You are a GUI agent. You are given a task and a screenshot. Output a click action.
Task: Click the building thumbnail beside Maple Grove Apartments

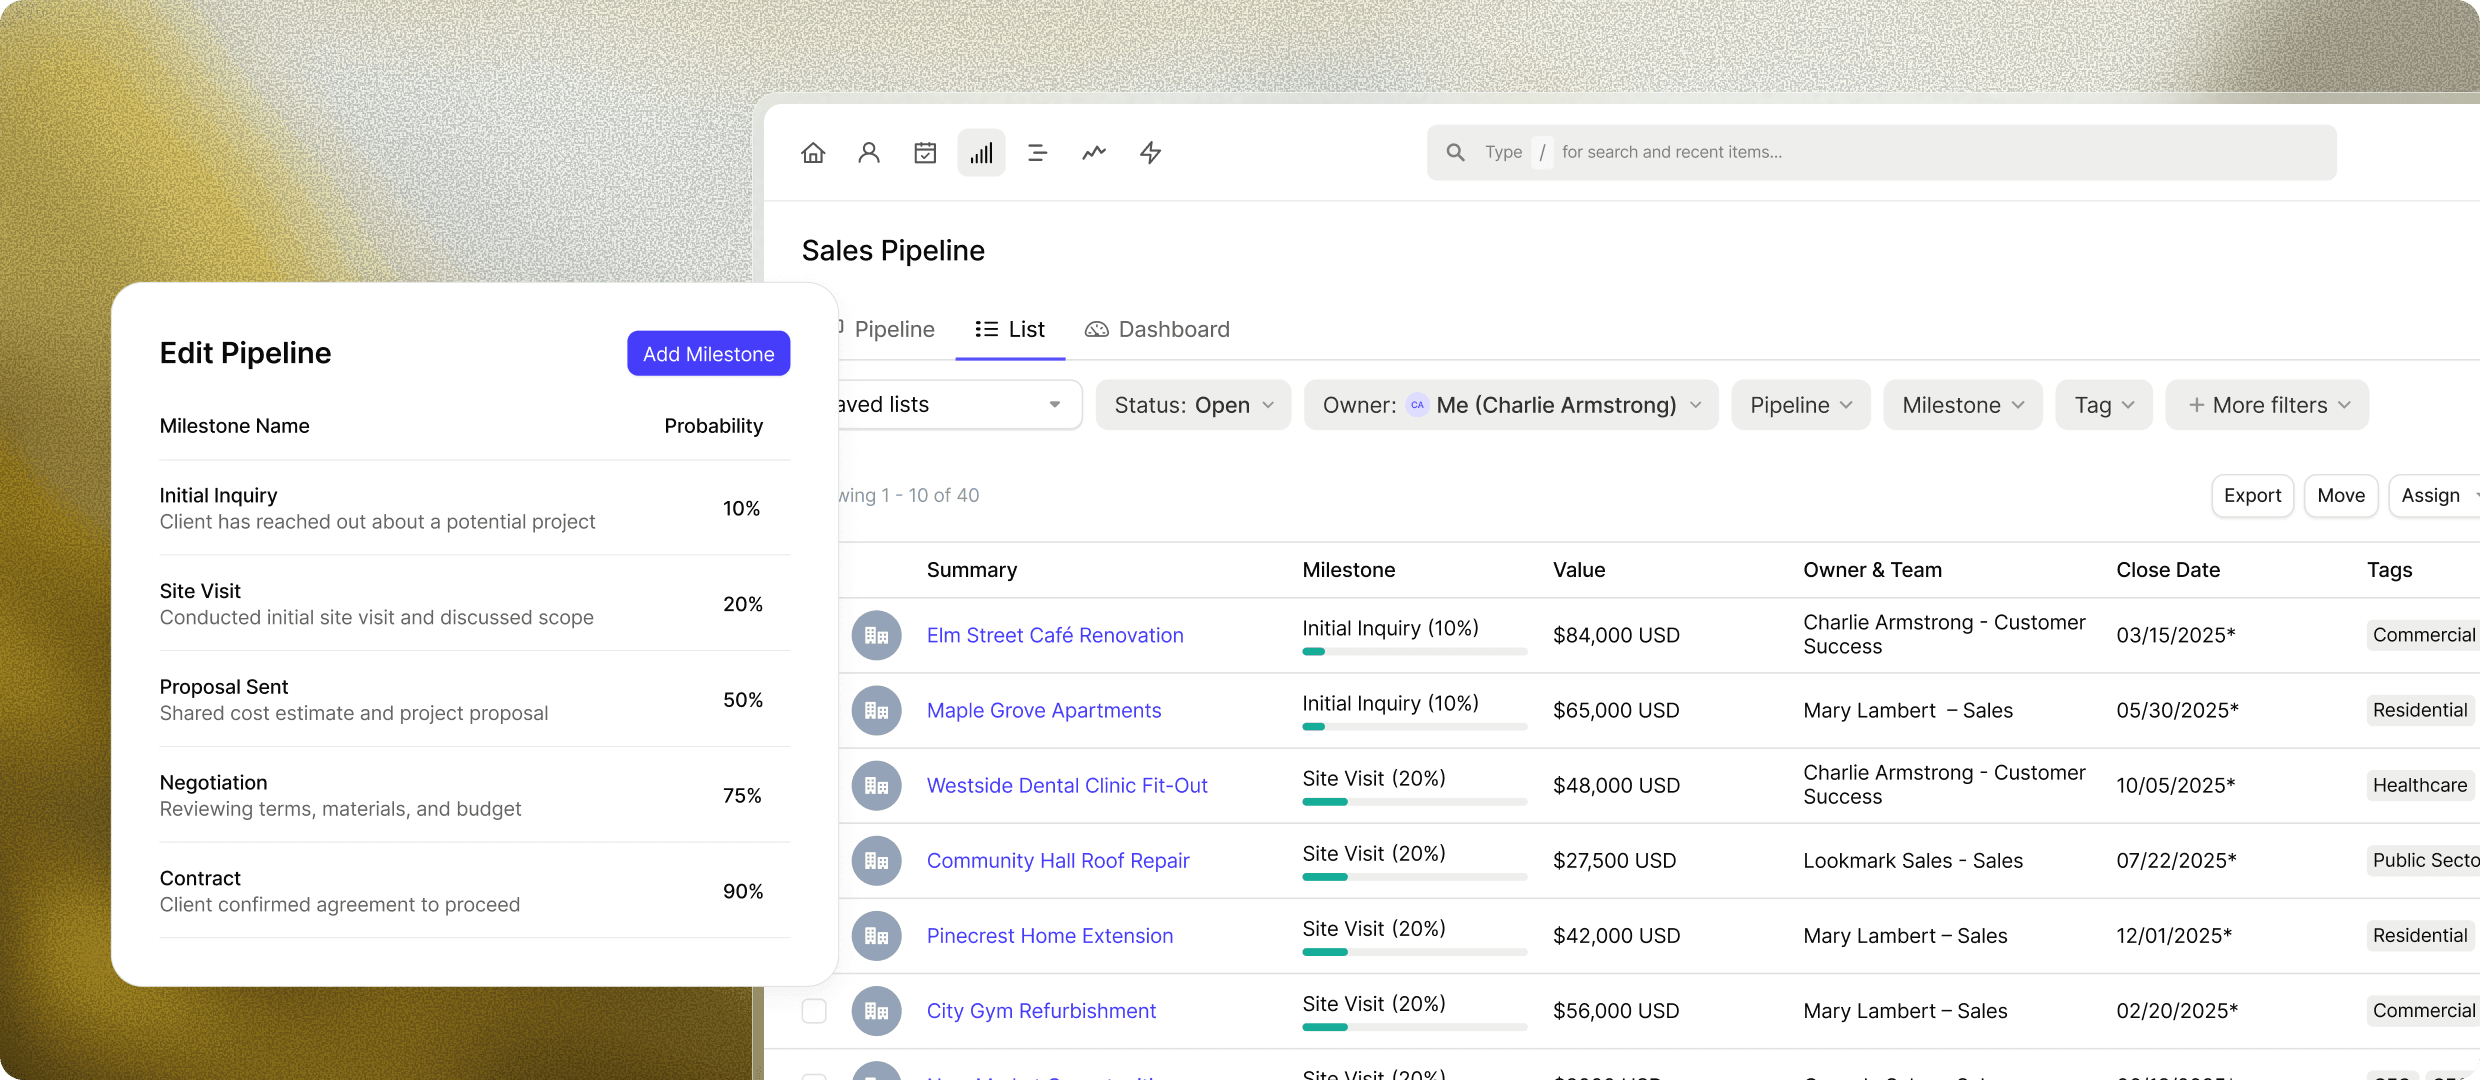point(876,710)
